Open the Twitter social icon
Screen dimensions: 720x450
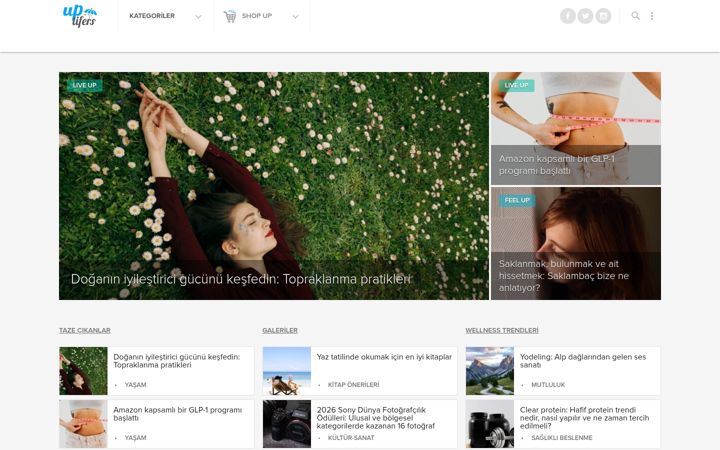tap(585, 16)
